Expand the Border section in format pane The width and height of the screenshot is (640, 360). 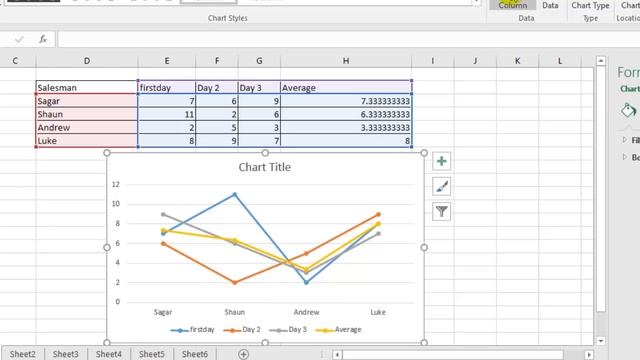click(x=631, y=157)
